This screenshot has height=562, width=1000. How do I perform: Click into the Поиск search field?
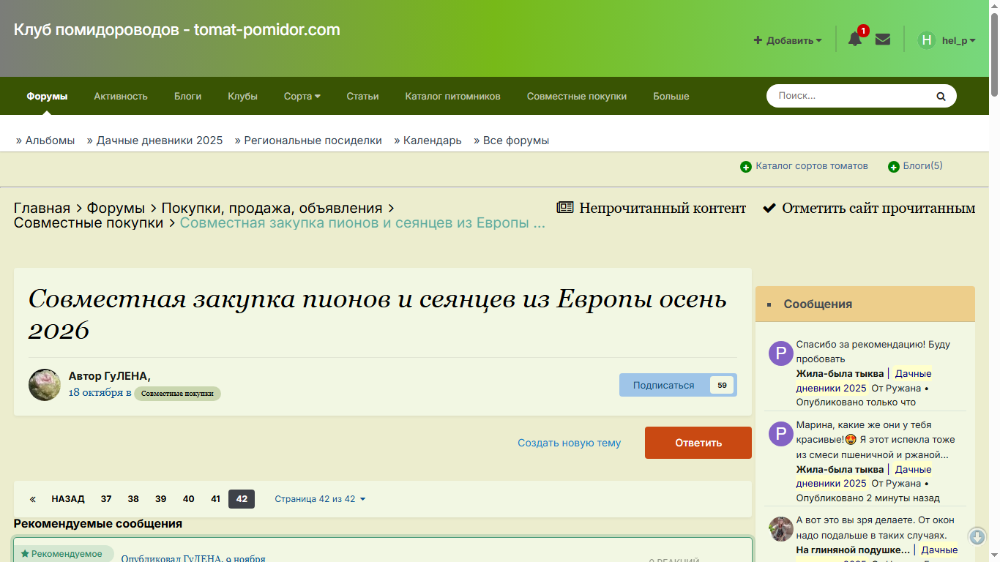[850, 96]
